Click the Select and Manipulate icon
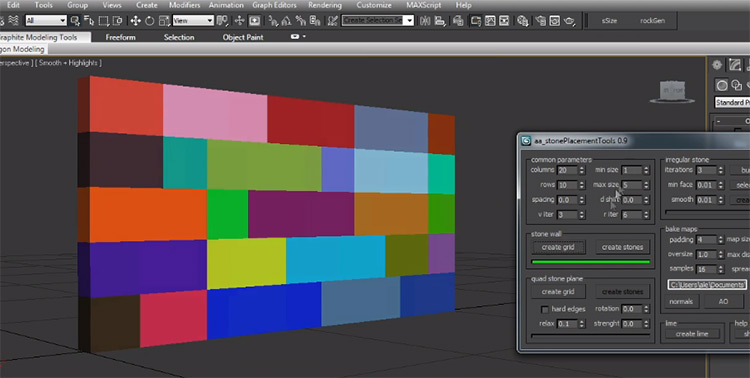This screenshot has height=378, width=750. point(239,21)
